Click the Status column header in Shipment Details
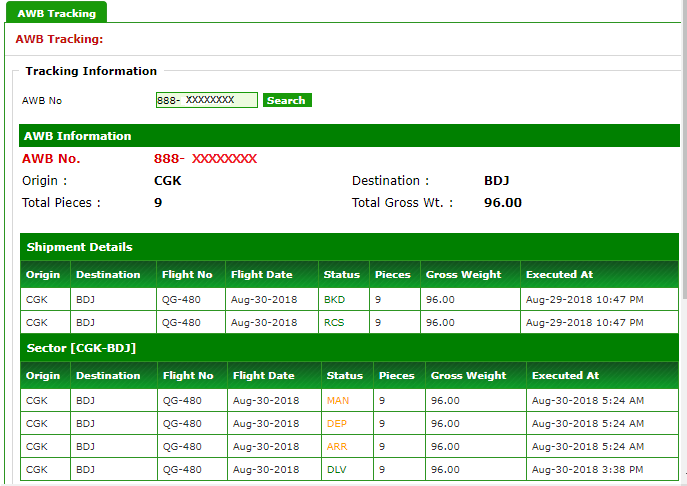This screenshot has height=486, width=687. point(344,274)
